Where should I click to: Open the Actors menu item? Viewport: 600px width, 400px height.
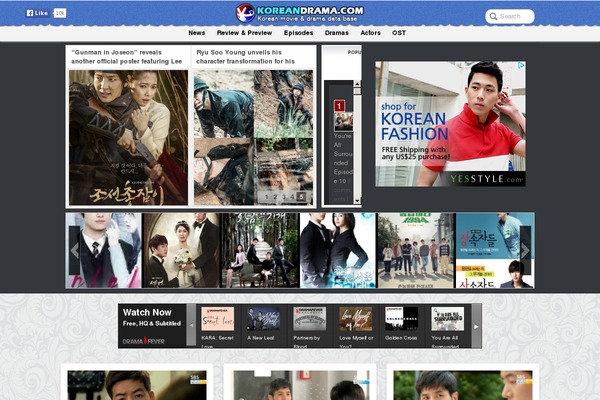[x=370, y=33]
